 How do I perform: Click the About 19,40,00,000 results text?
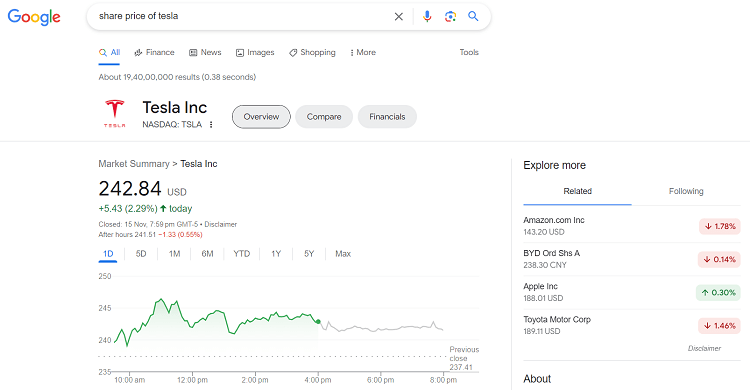point(177,77)
